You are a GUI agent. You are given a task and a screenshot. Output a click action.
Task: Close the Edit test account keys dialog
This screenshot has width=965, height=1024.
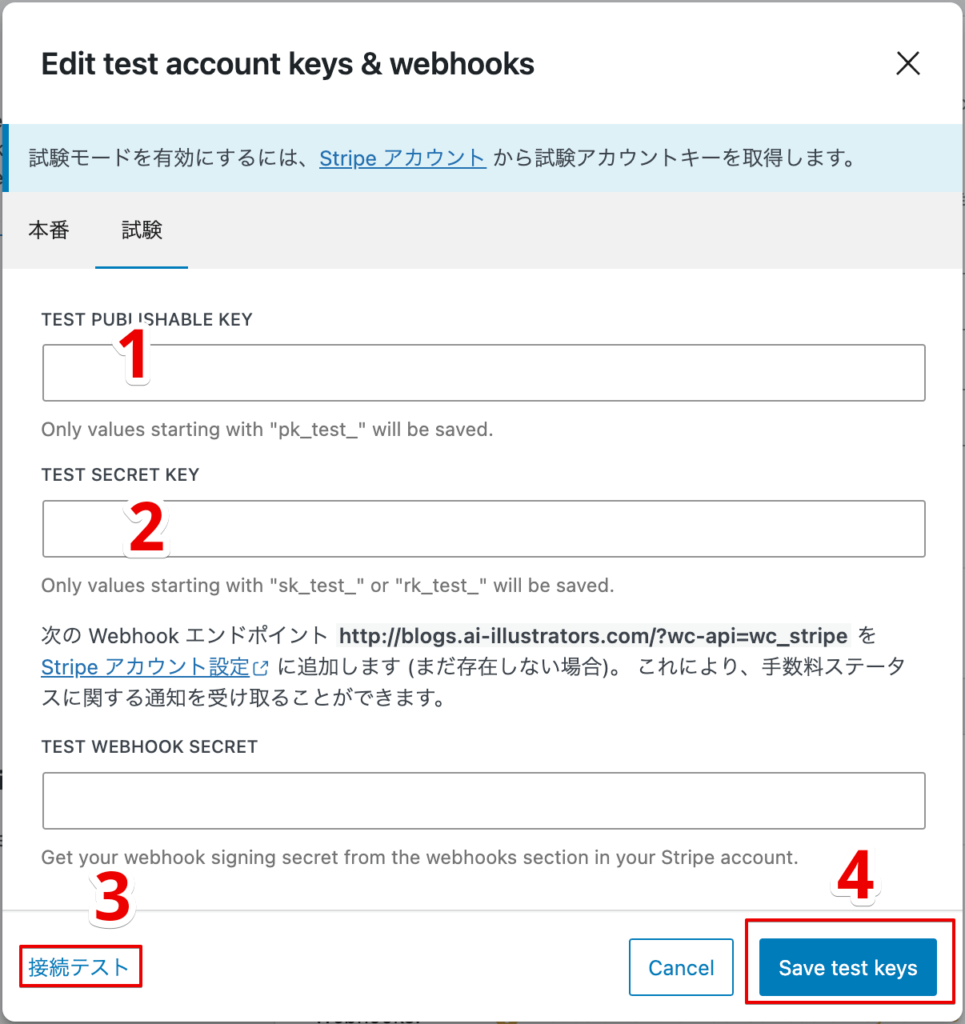click(908, 64)
